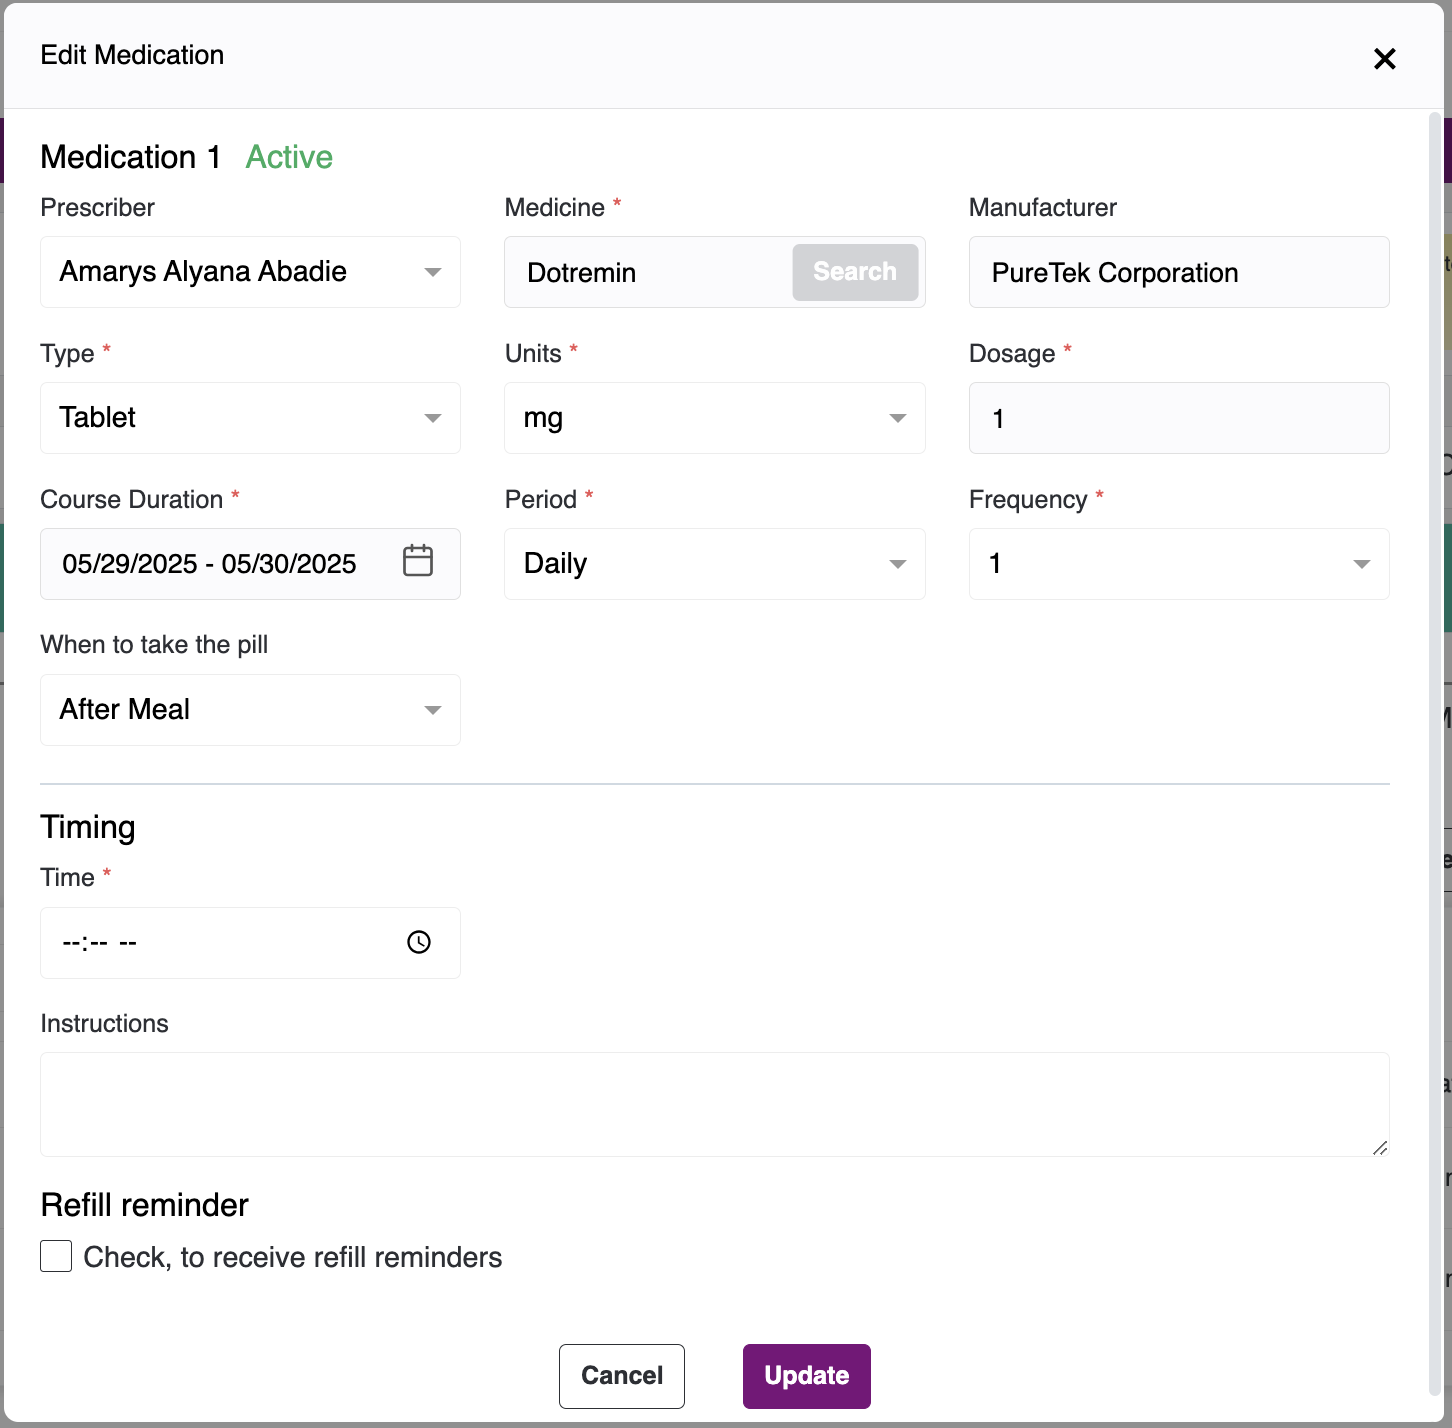The image size is (1452, 1428).
Task: Change the After Meal pill timing dropdown
Action: (250, 710)
